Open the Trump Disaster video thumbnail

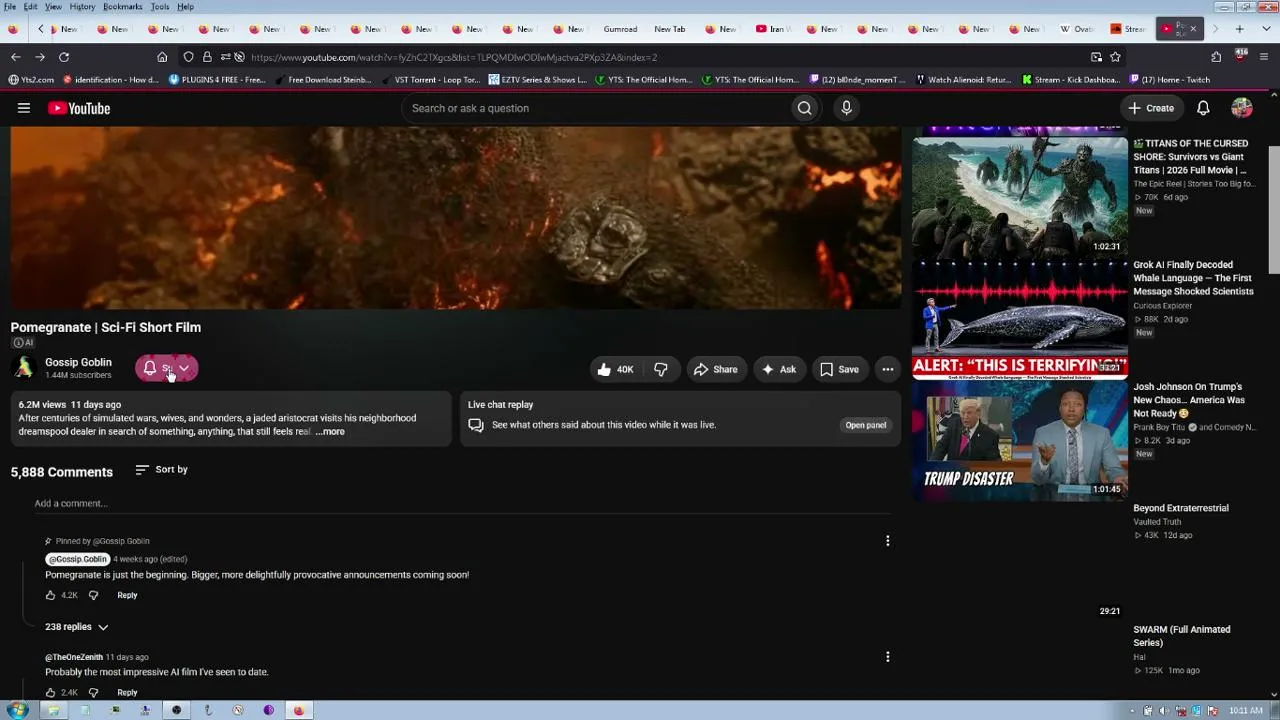[1020, 440]
